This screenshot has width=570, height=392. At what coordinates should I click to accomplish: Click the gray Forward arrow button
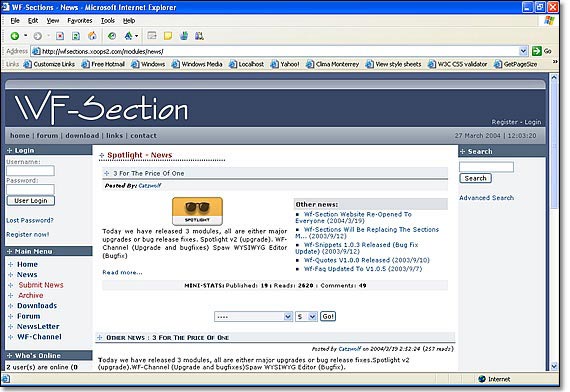37,36
